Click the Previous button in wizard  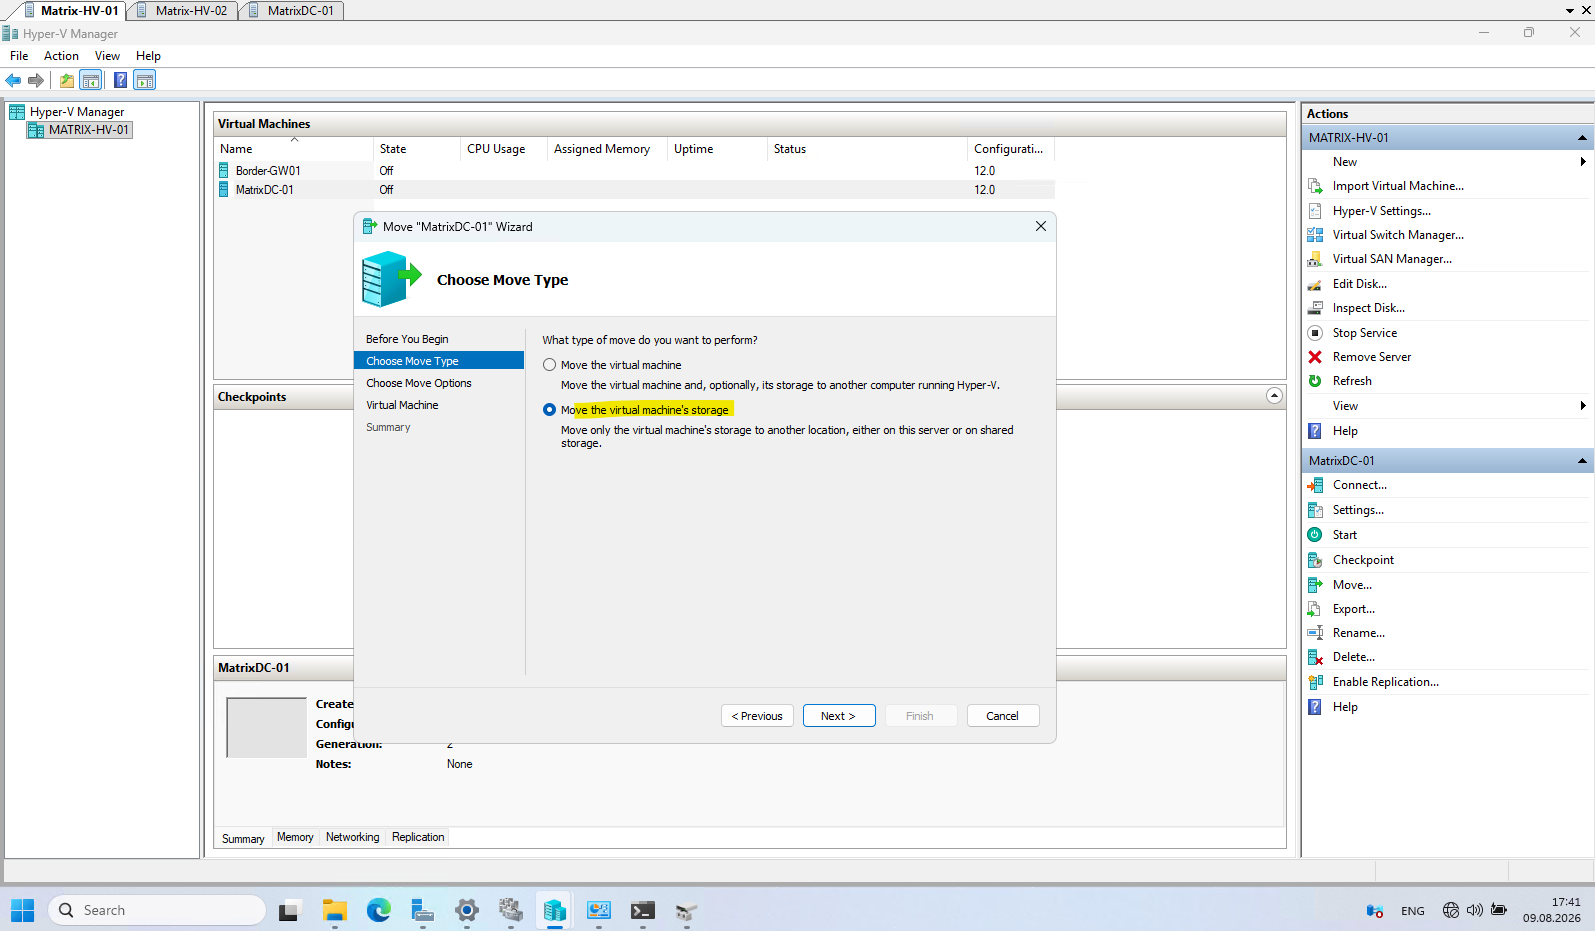757,716
